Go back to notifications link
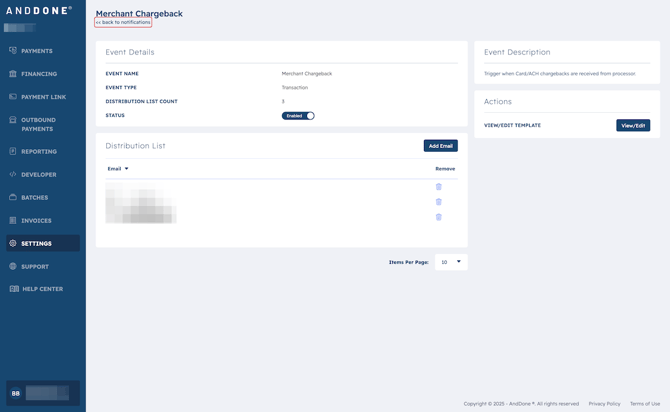Screen dimensions: 670x412 [123, 22]
